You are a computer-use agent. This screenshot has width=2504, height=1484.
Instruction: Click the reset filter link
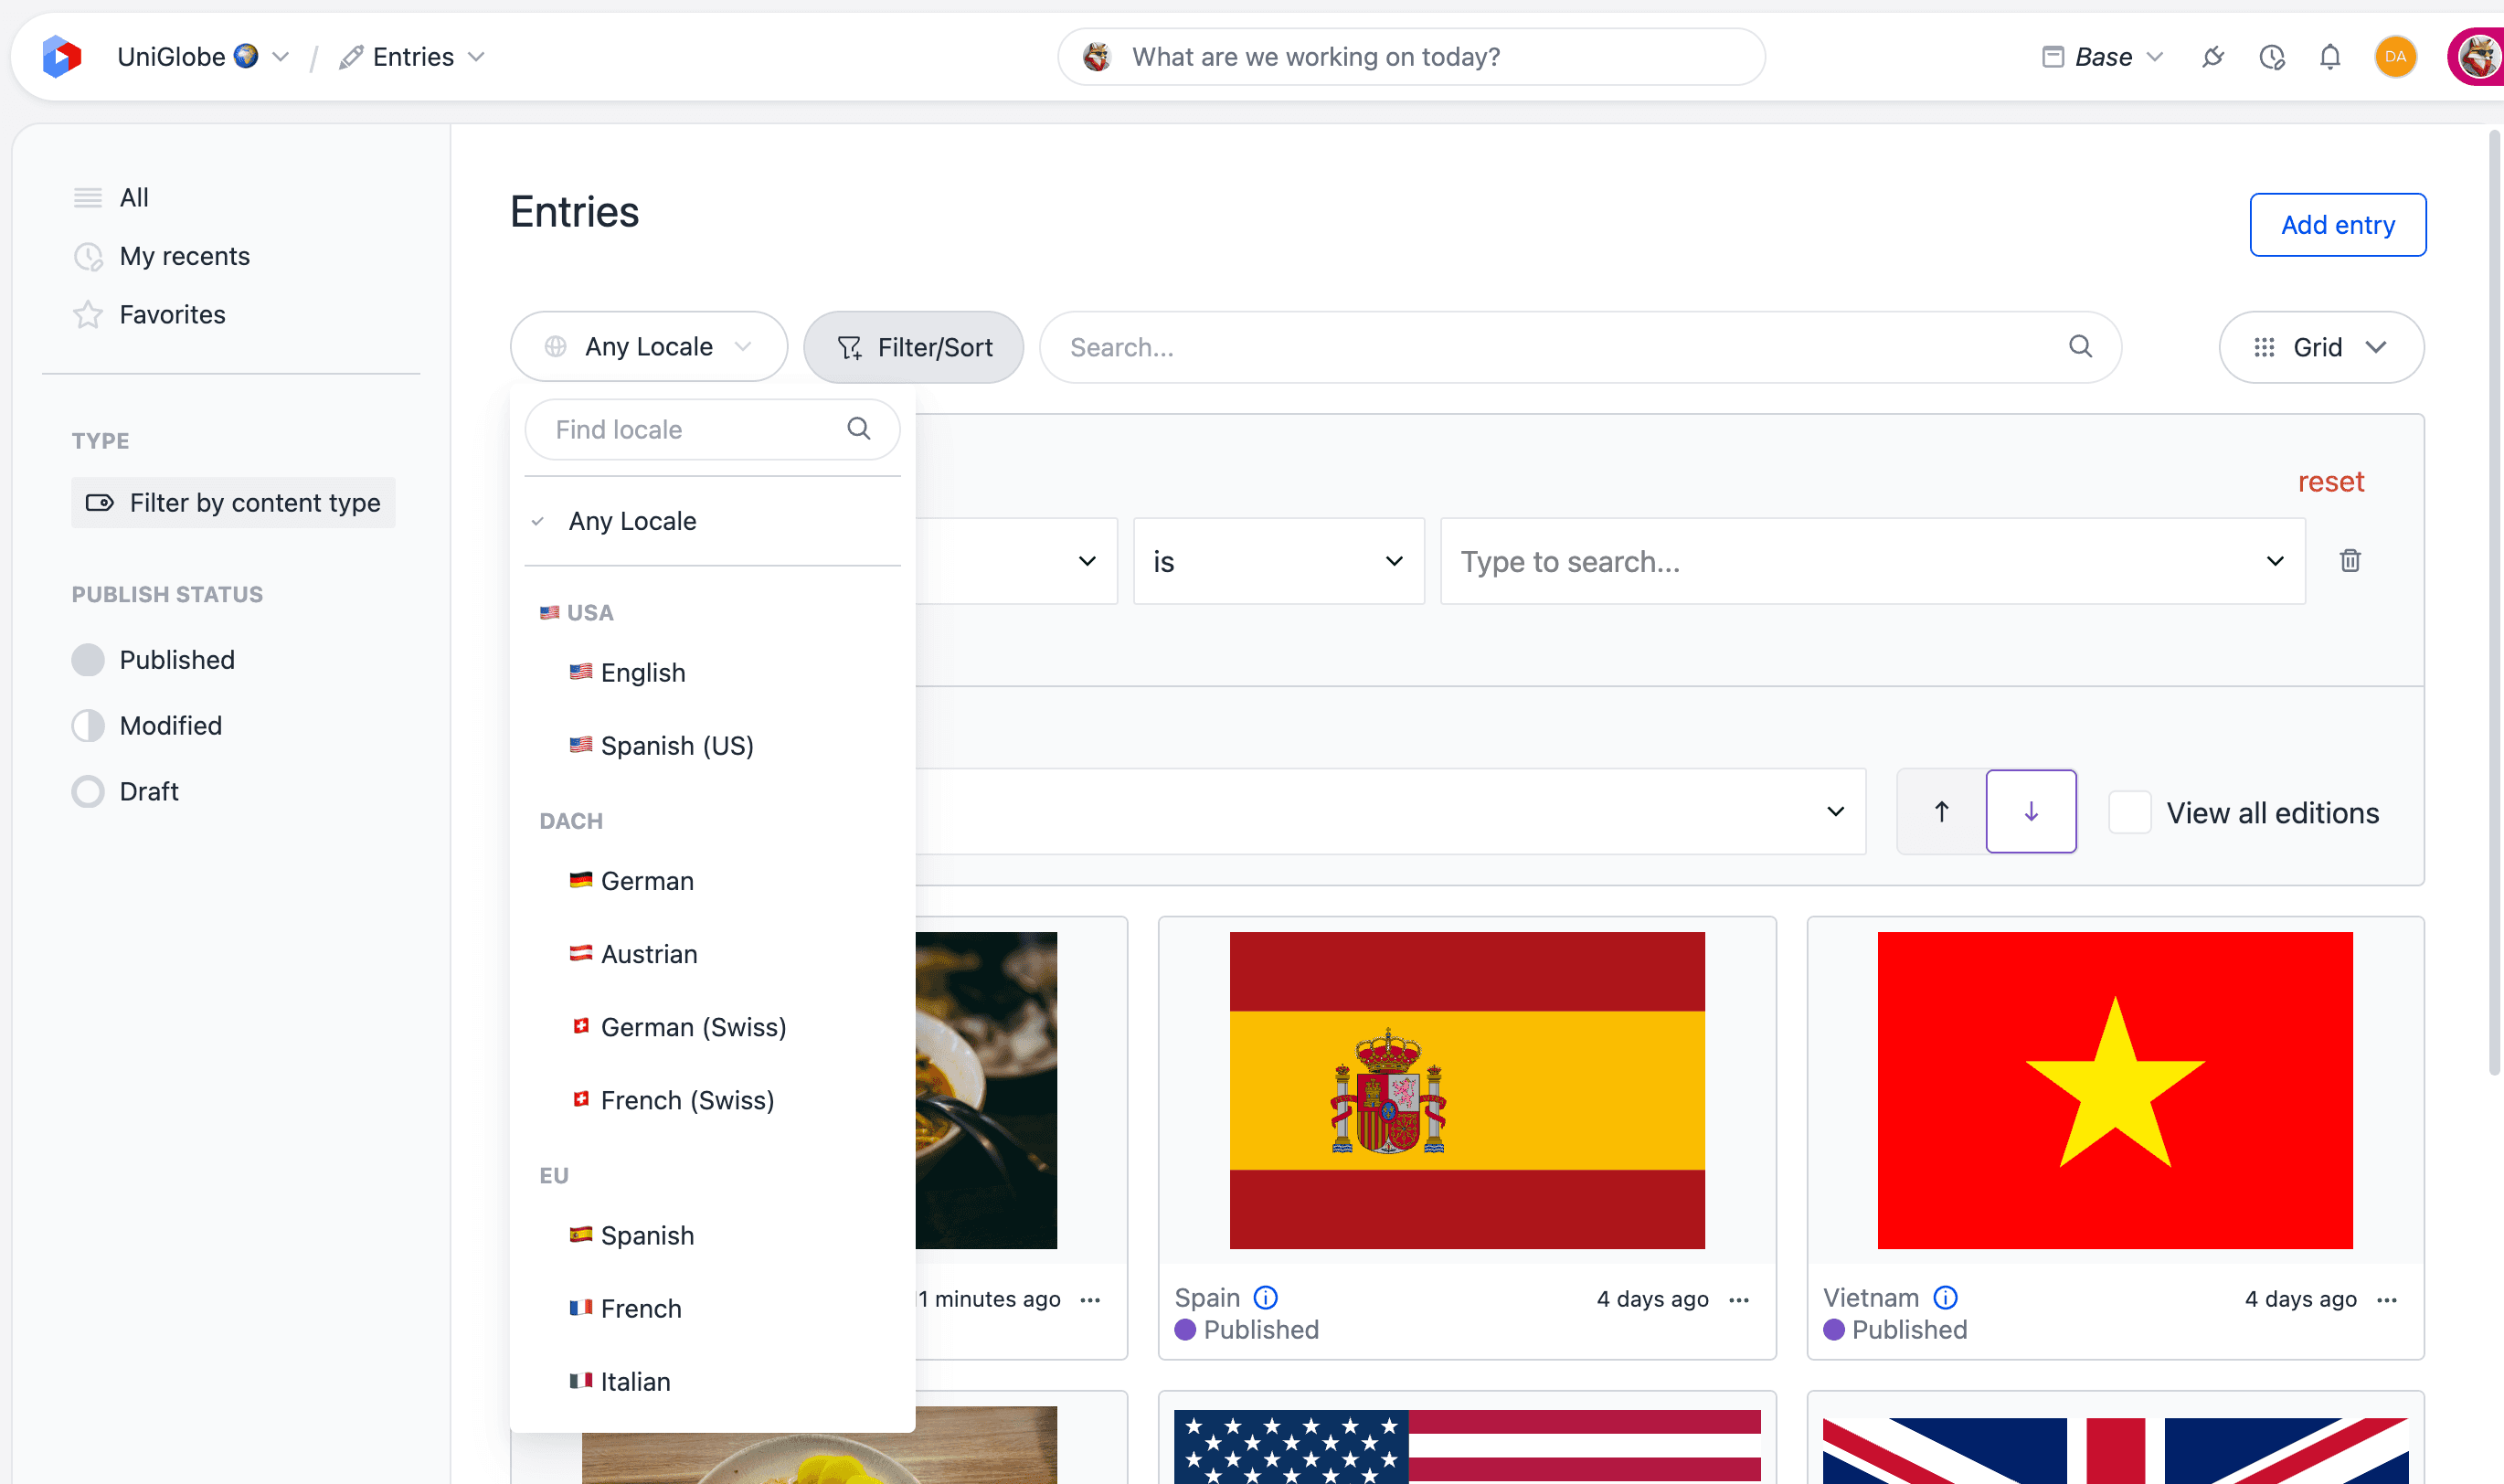[2330, 481]
